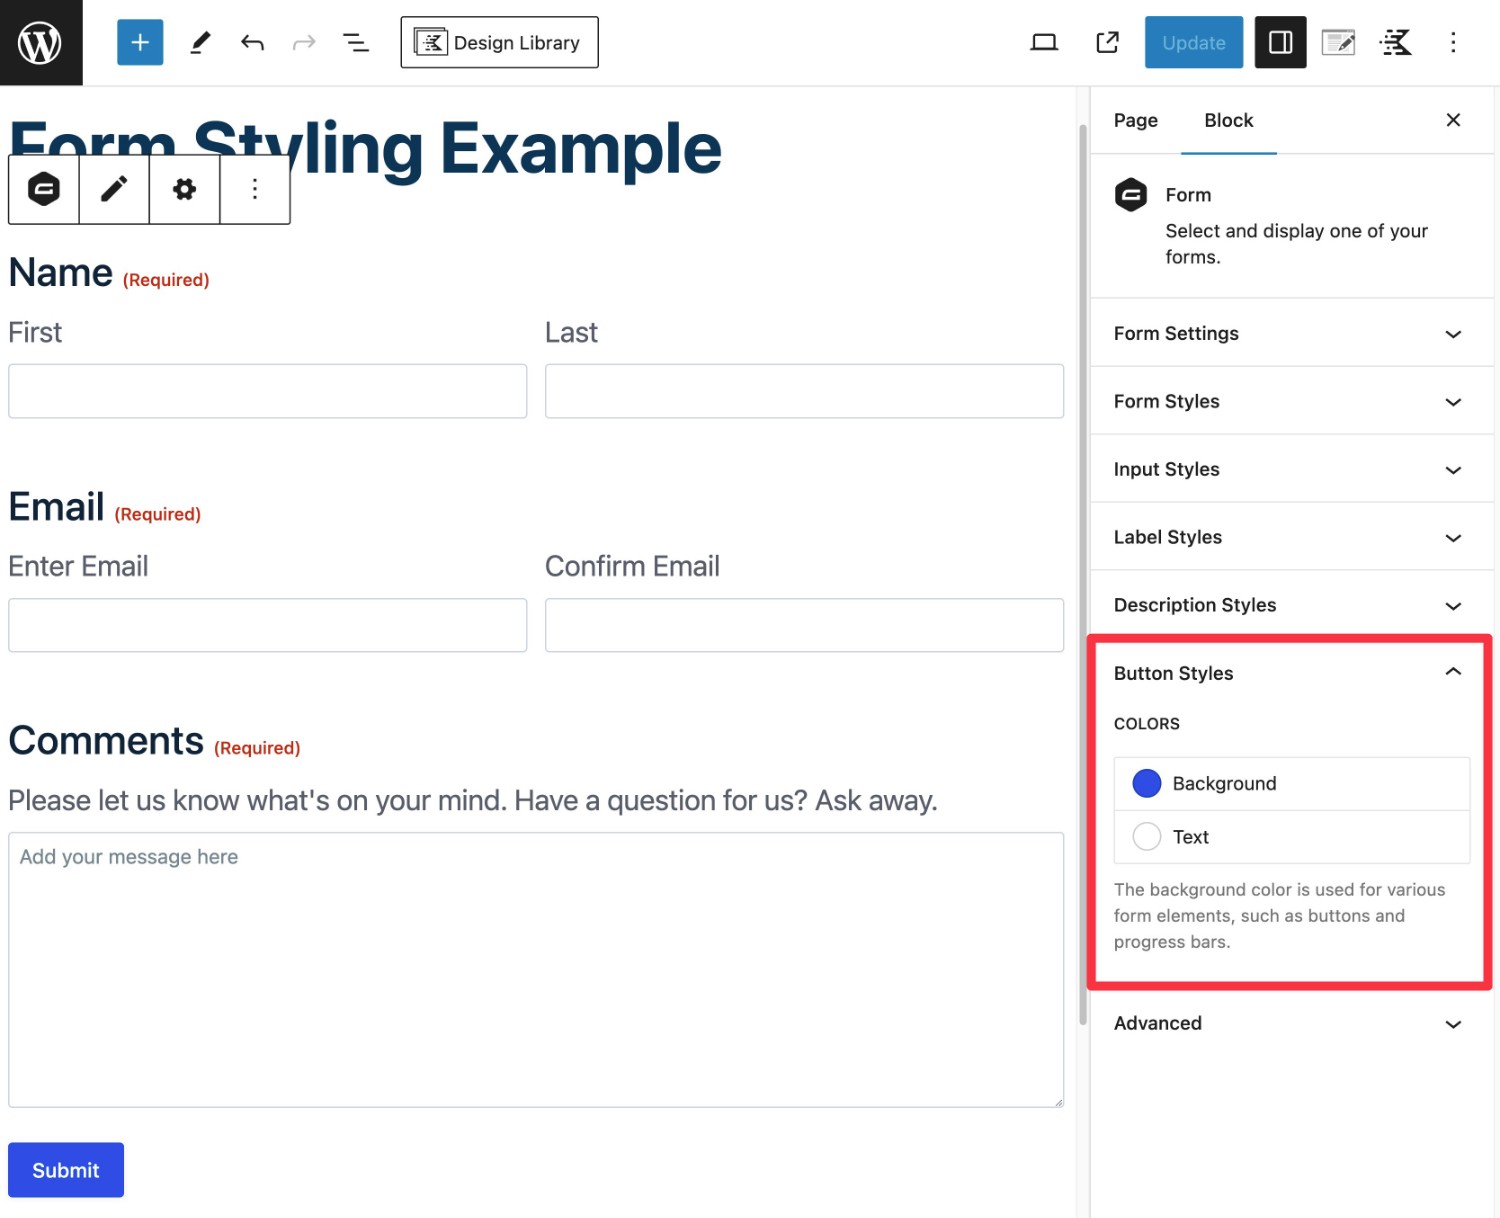This screenshot has height=1218, width=1500.
Task: Click the laptop preview device icon
Action: [1044, 42]
